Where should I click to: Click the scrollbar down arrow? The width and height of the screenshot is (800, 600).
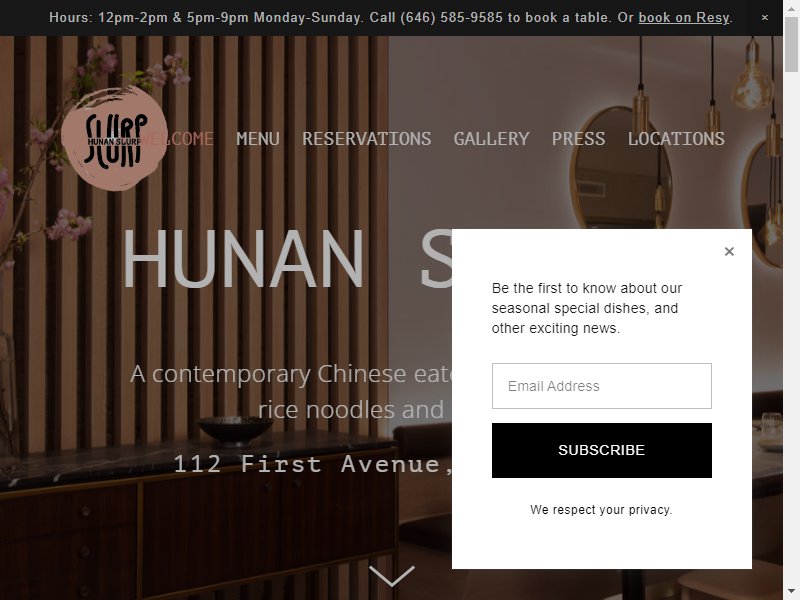point(791,592)
